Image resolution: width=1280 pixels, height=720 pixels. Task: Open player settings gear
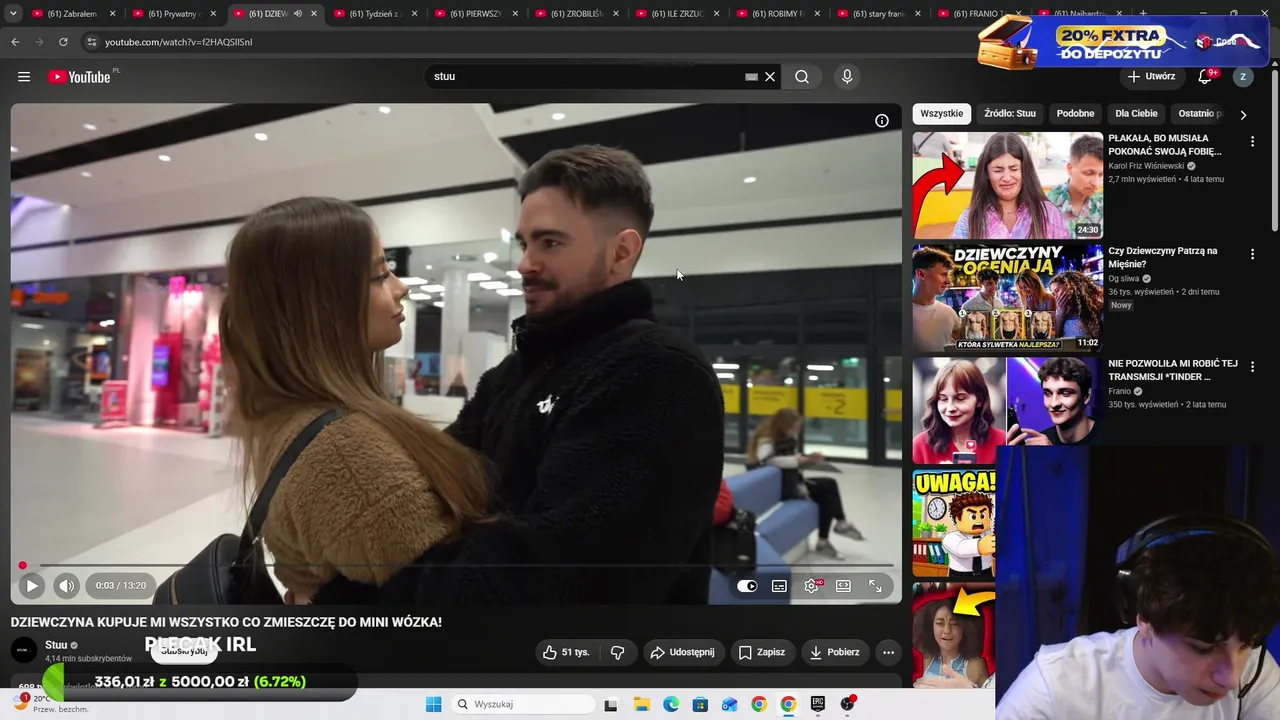pyautogui.click(x=811, y=586)
